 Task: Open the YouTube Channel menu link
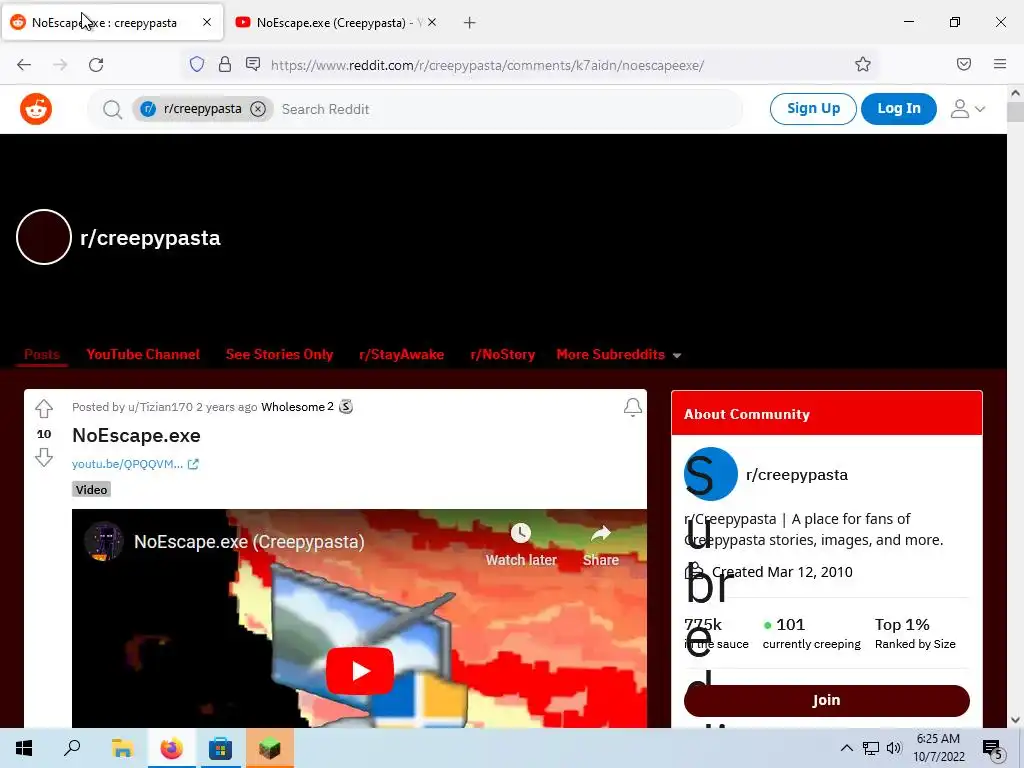pyautogui.click(x=143, y=355)
